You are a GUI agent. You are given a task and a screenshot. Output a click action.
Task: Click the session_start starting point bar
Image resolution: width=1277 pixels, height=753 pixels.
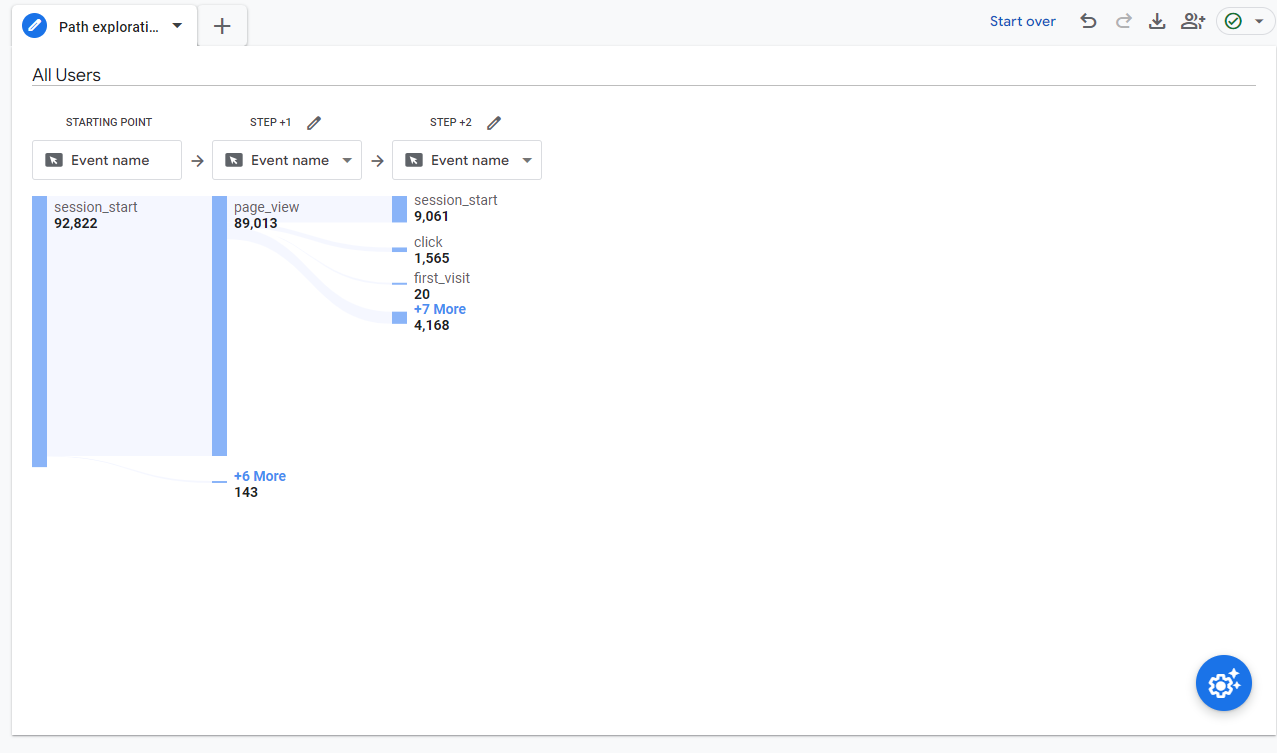[40, 331]
